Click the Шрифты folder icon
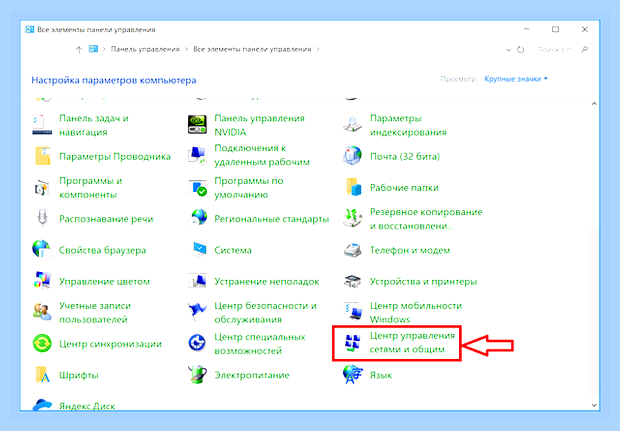Screen dimensions: 620x431 [x=42, y=374]
